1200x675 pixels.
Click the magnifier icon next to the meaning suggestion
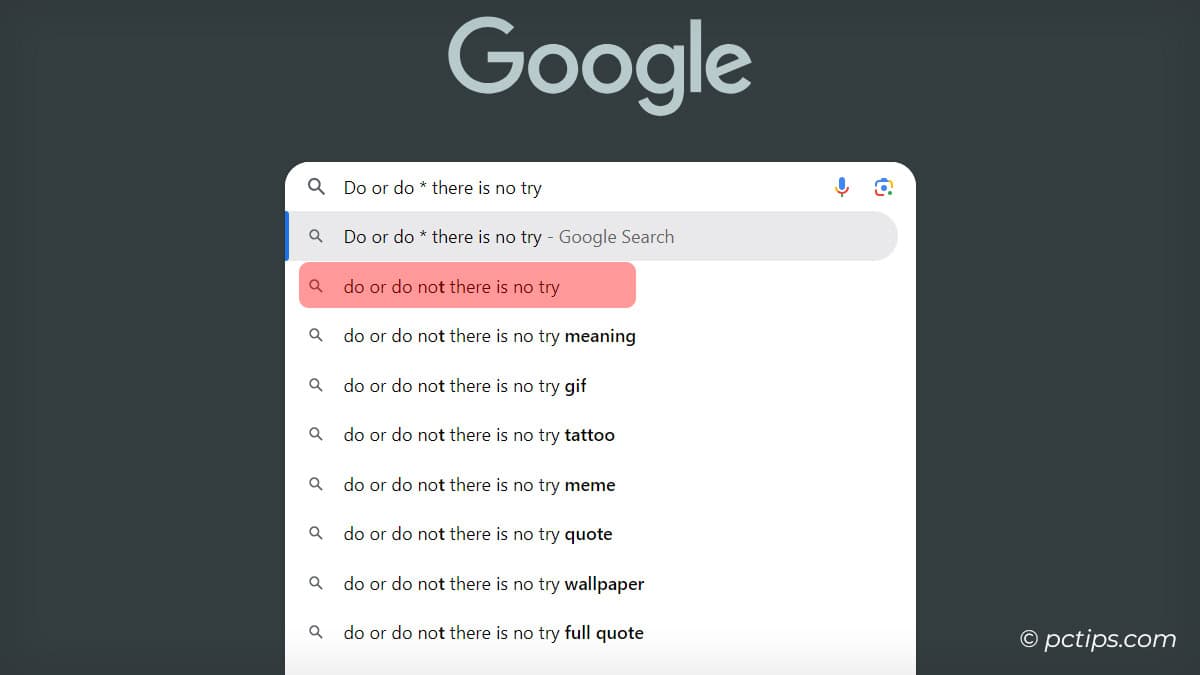[x=317, y=336]
